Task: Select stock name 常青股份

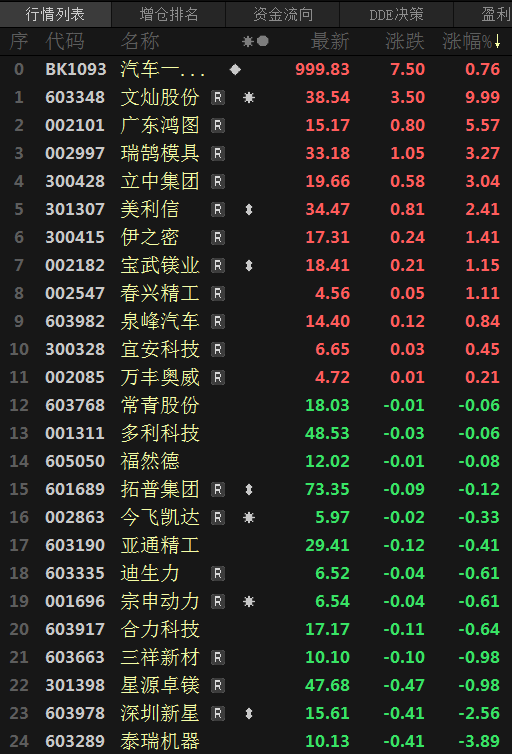Action: coord(160,405)
